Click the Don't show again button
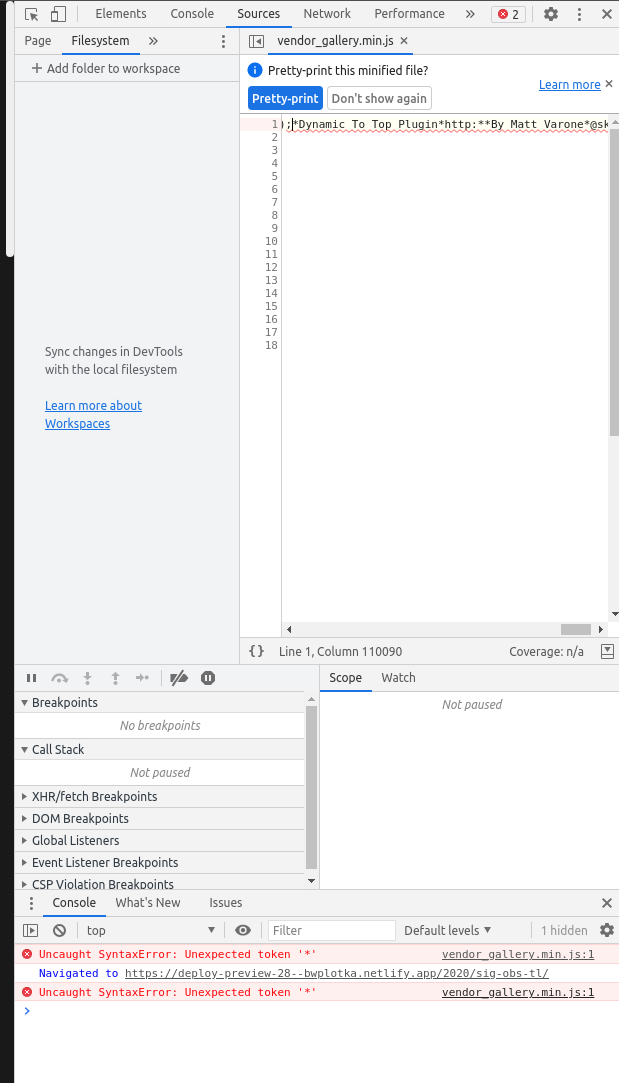This screenshot has width=619, height=1083. coord(379,98)
